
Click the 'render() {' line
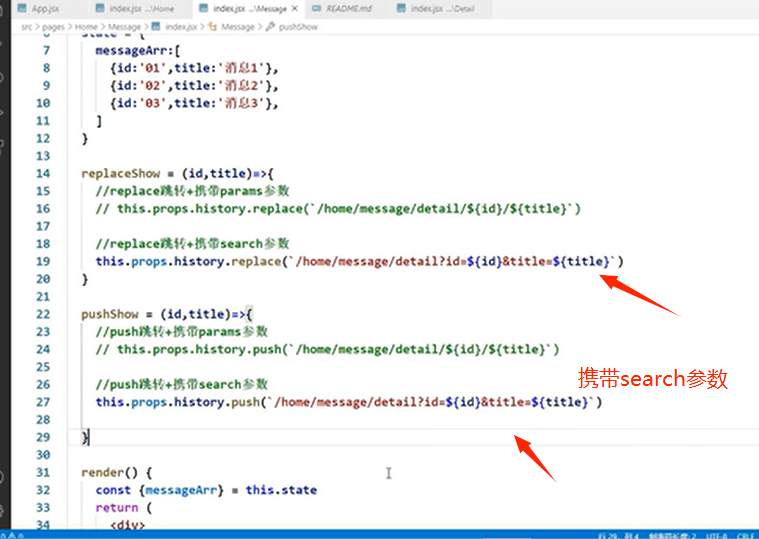click(x=117, y=472)
